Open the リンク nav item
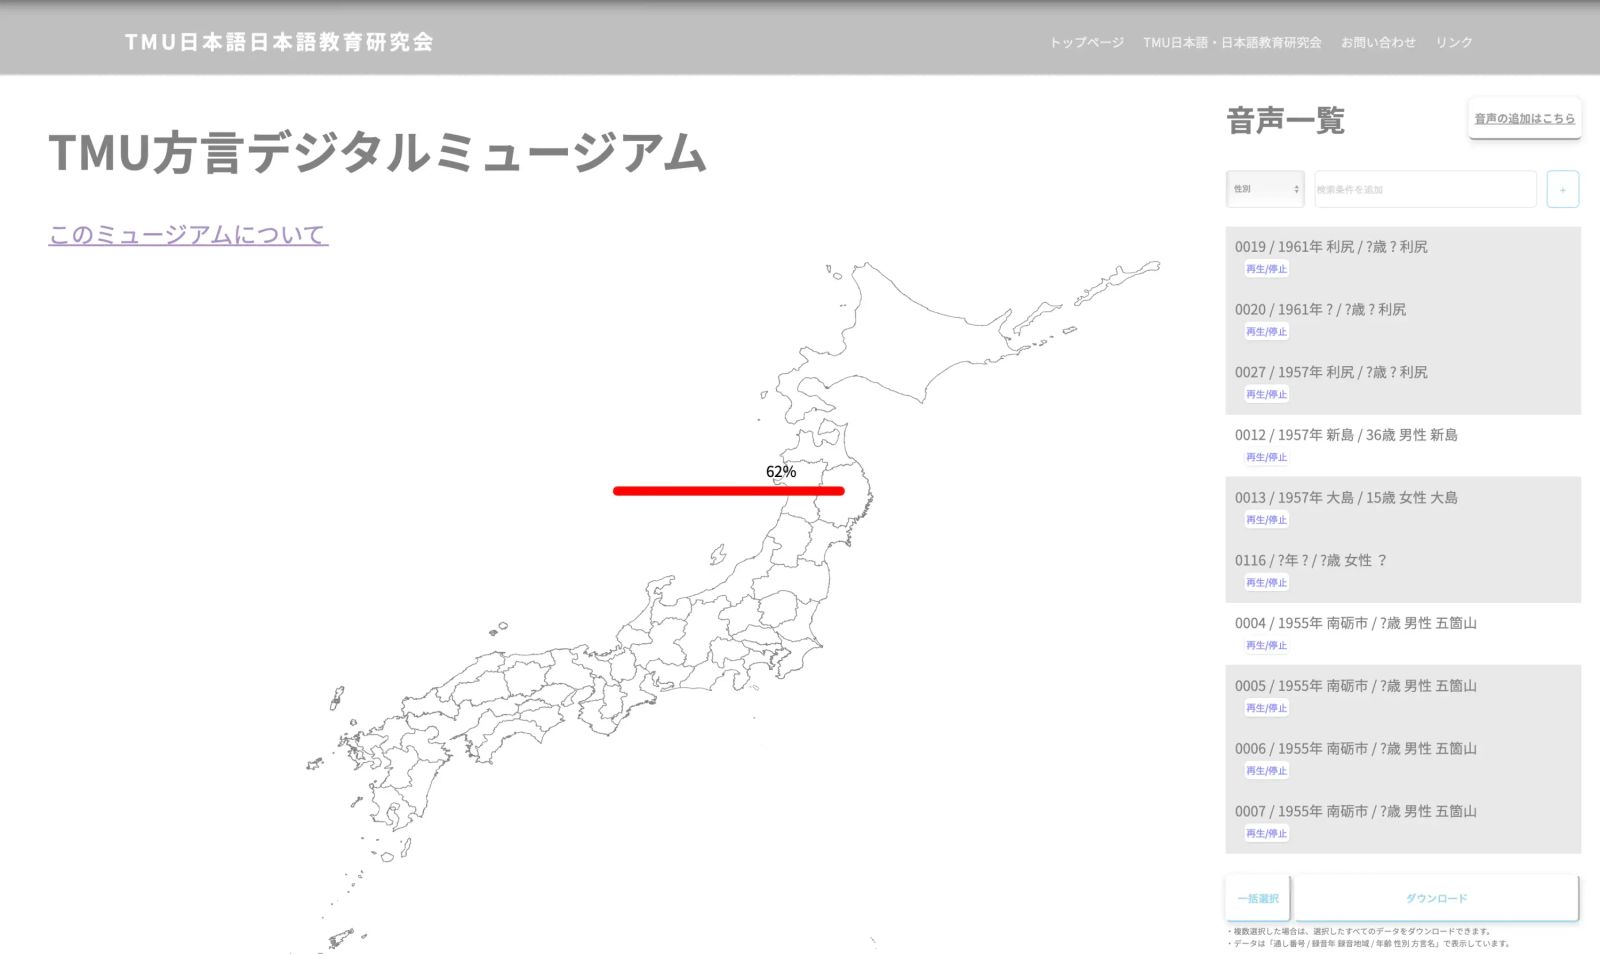This screenshot has width=1600, height=954. pos(1454,42)
